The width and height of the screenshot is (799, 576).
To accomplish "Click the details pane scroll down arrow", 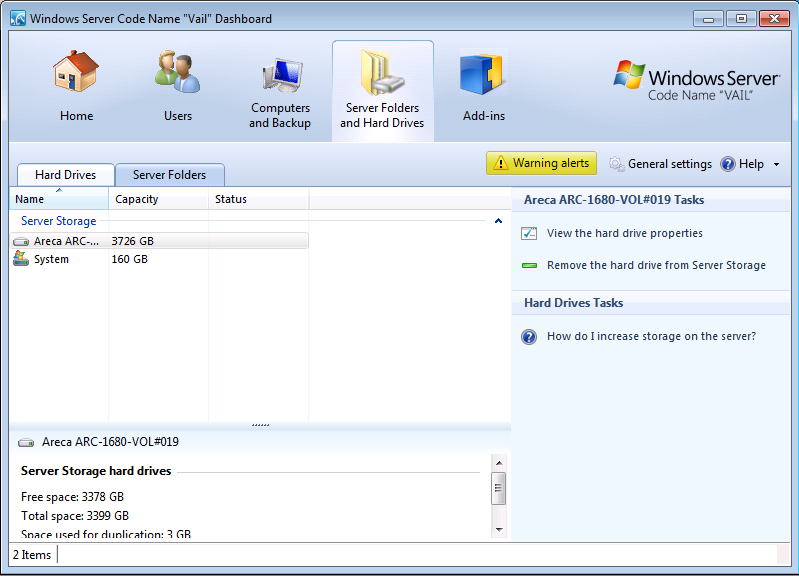I will coord(499,528).
